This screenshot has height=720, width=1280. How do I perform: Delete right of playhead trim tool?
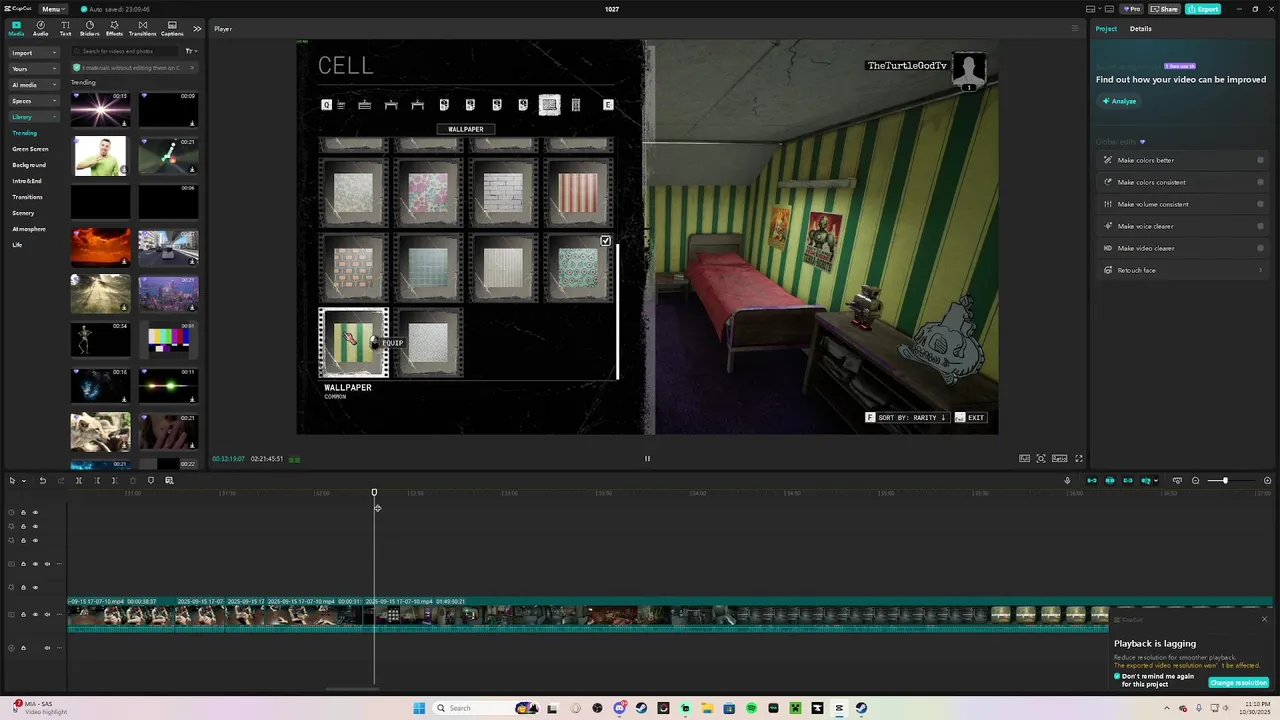click(114, 481)
